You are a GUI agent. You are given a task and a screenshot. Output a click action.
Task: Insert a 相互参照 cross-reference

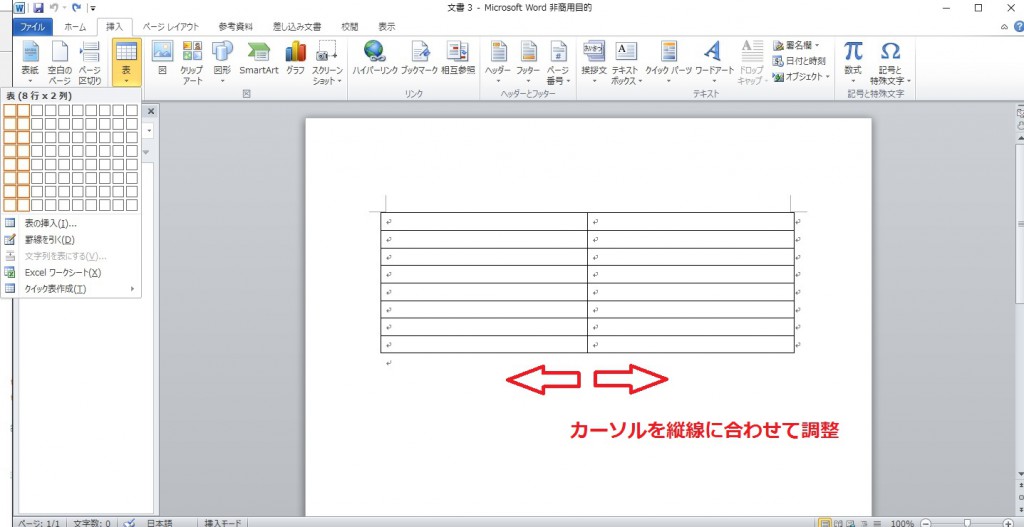point(457,59)
